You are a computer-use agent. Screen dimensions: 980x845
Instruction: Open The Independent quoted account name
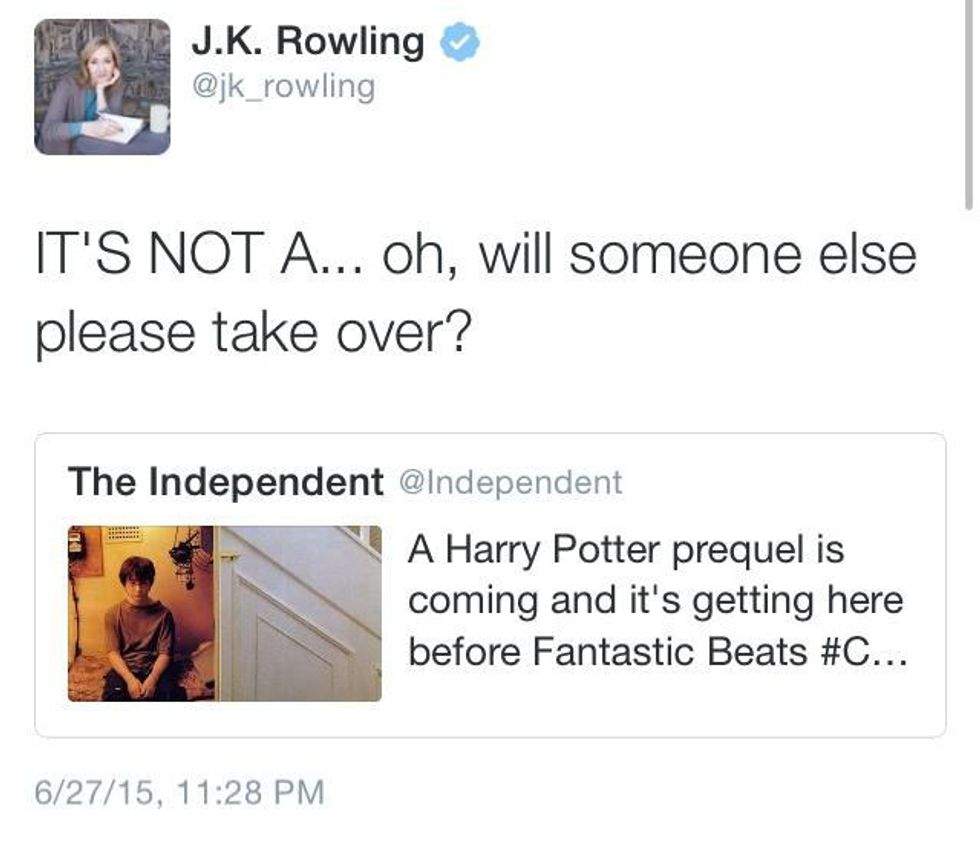(226, 482)
